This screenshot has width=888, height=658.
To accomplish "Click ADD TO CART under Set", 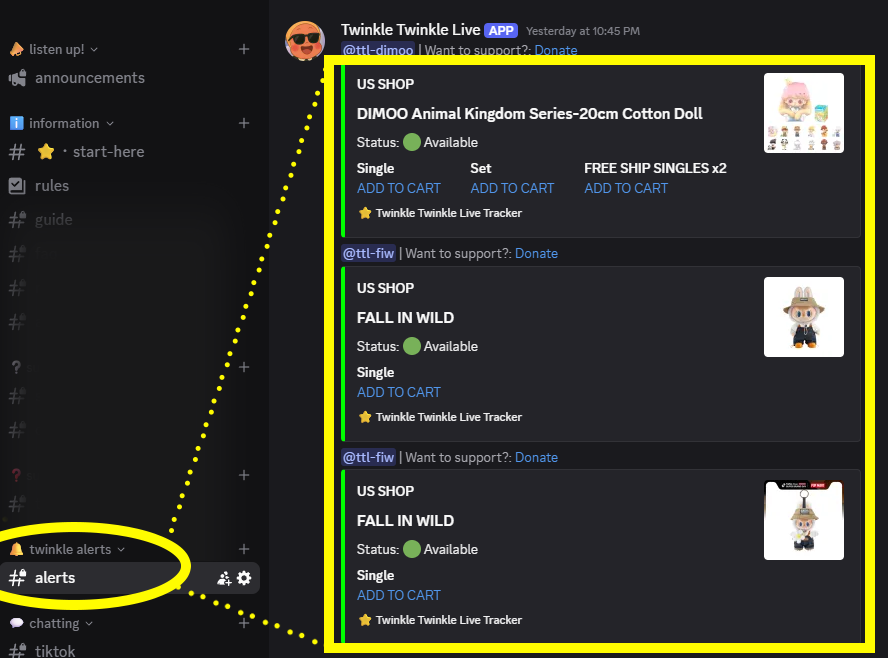I will coord(512,188).
